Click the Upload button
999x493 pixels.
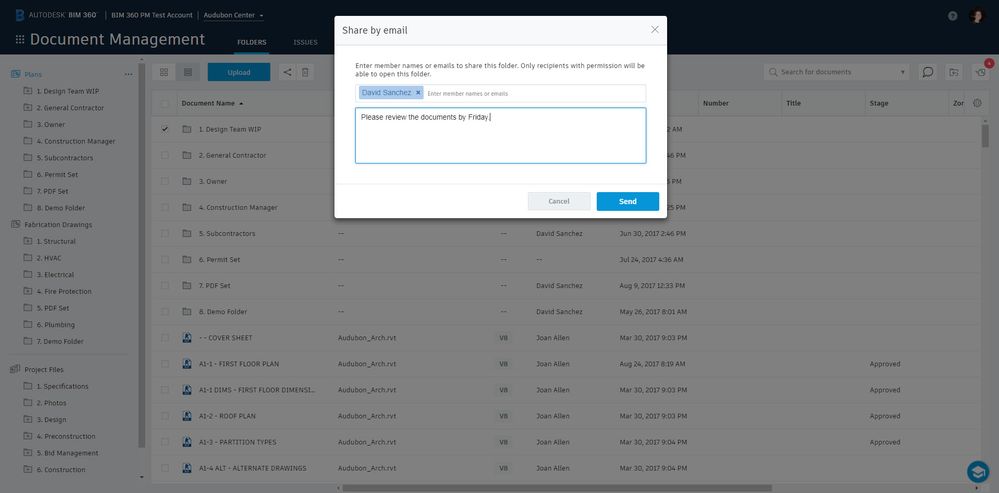[x=239, y=72]
